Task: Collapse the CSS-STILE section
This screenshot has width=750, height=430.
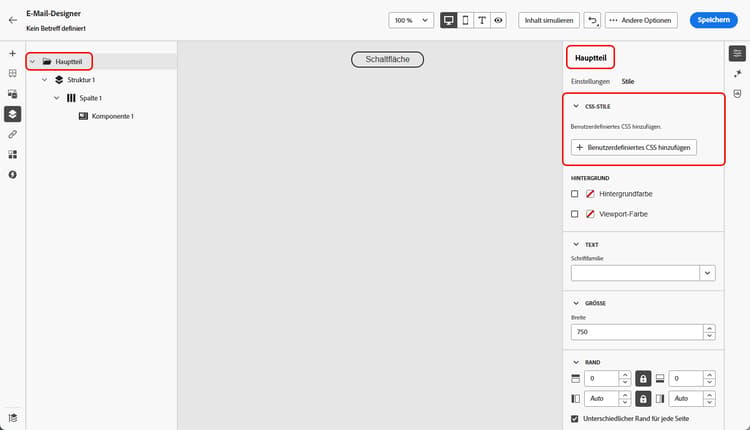Action: pos(576,106)
